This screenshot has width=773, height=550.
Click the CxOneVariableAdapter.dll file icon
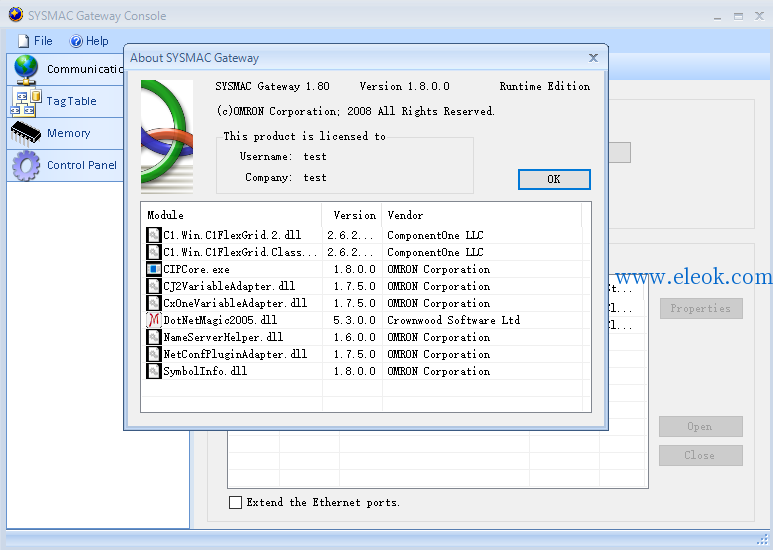click(154, 303)
